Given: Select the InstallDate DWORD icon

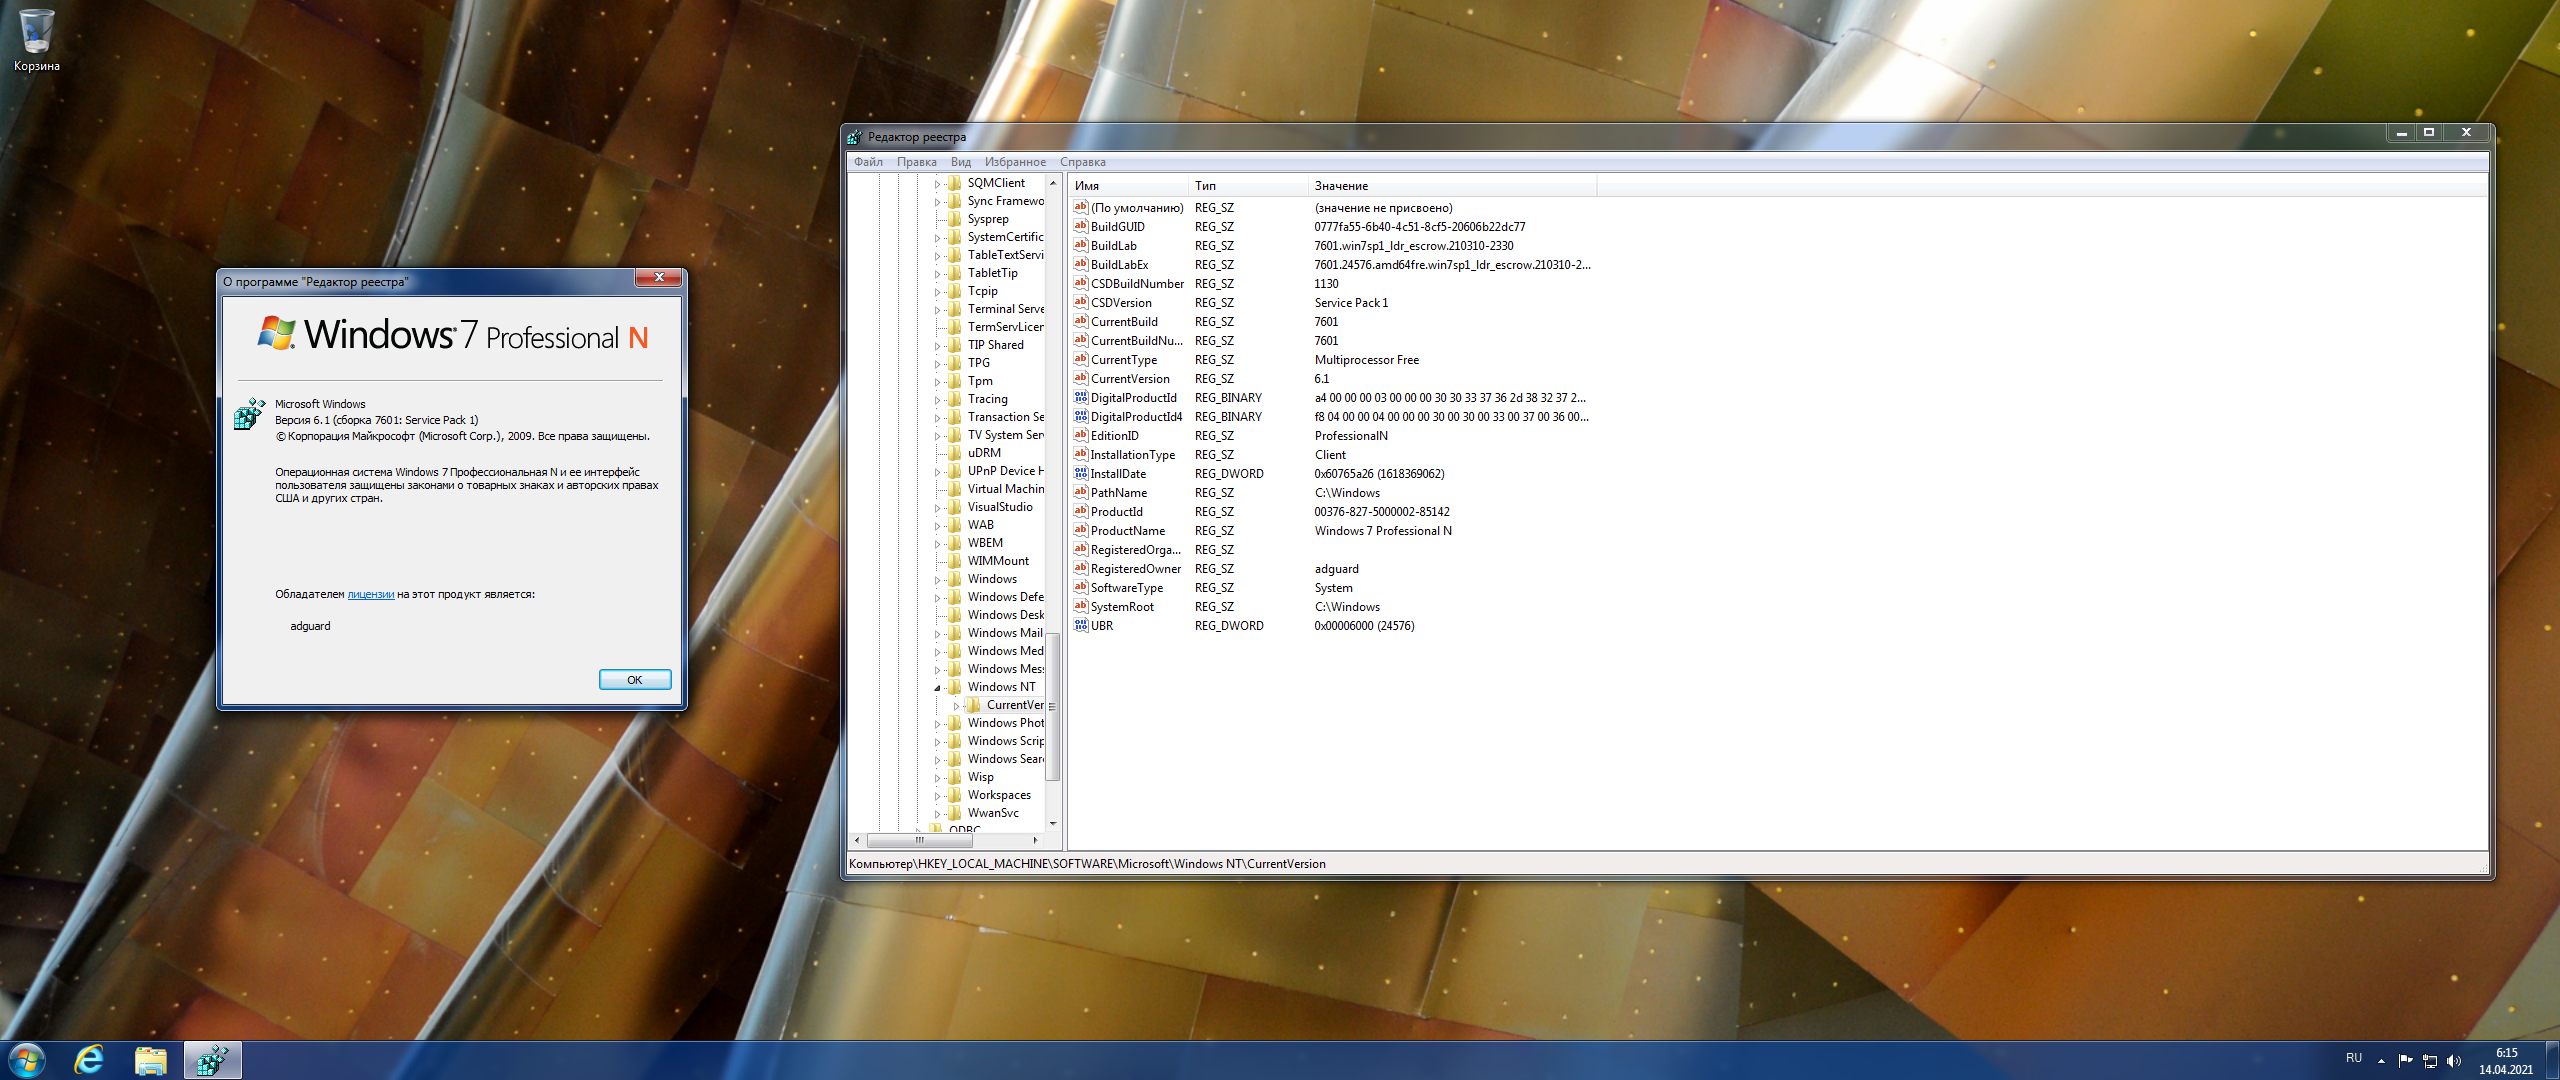Looking at the screenshot, I should (x=1080, y=474).
